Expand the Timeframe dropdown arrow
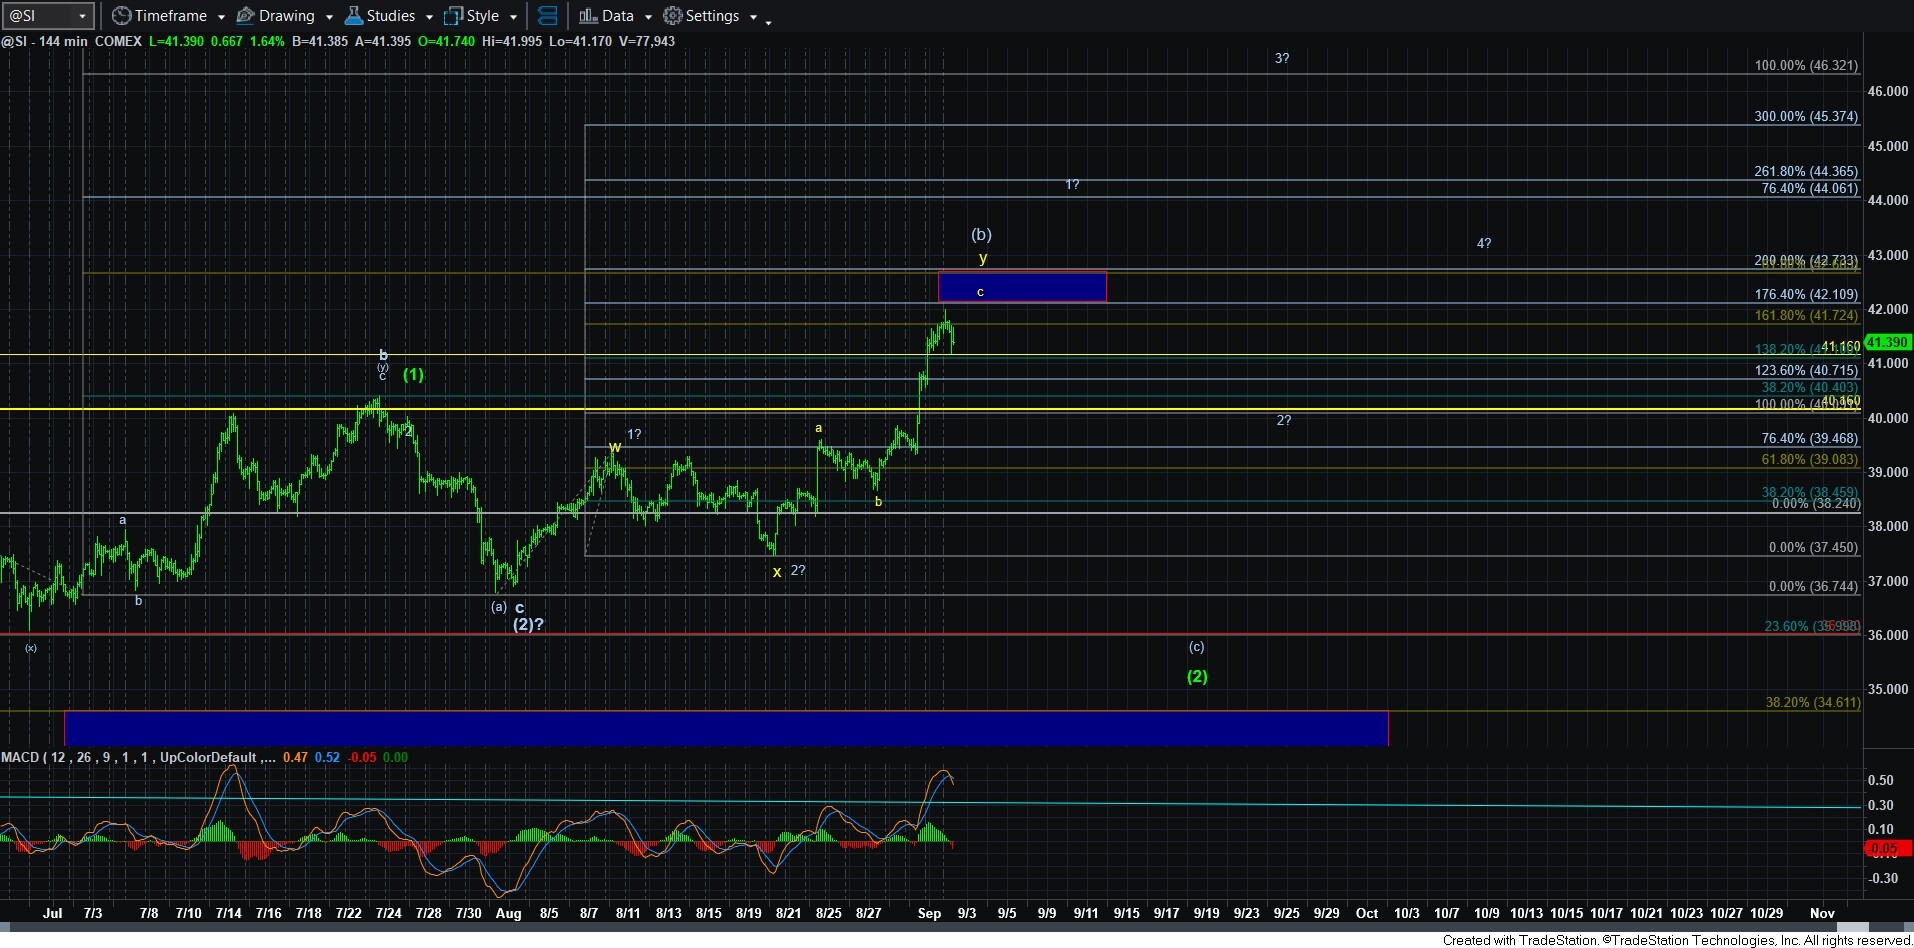 221,17
